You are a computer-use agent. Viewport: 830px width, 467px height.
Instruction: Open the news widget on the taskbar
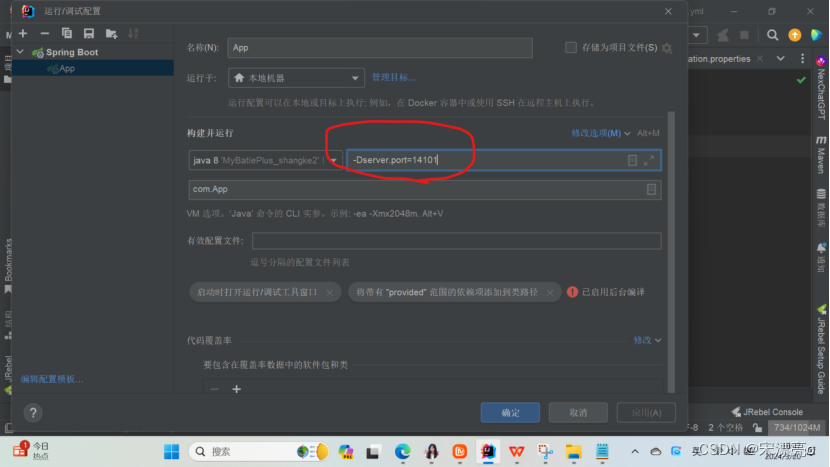(32, 451)
